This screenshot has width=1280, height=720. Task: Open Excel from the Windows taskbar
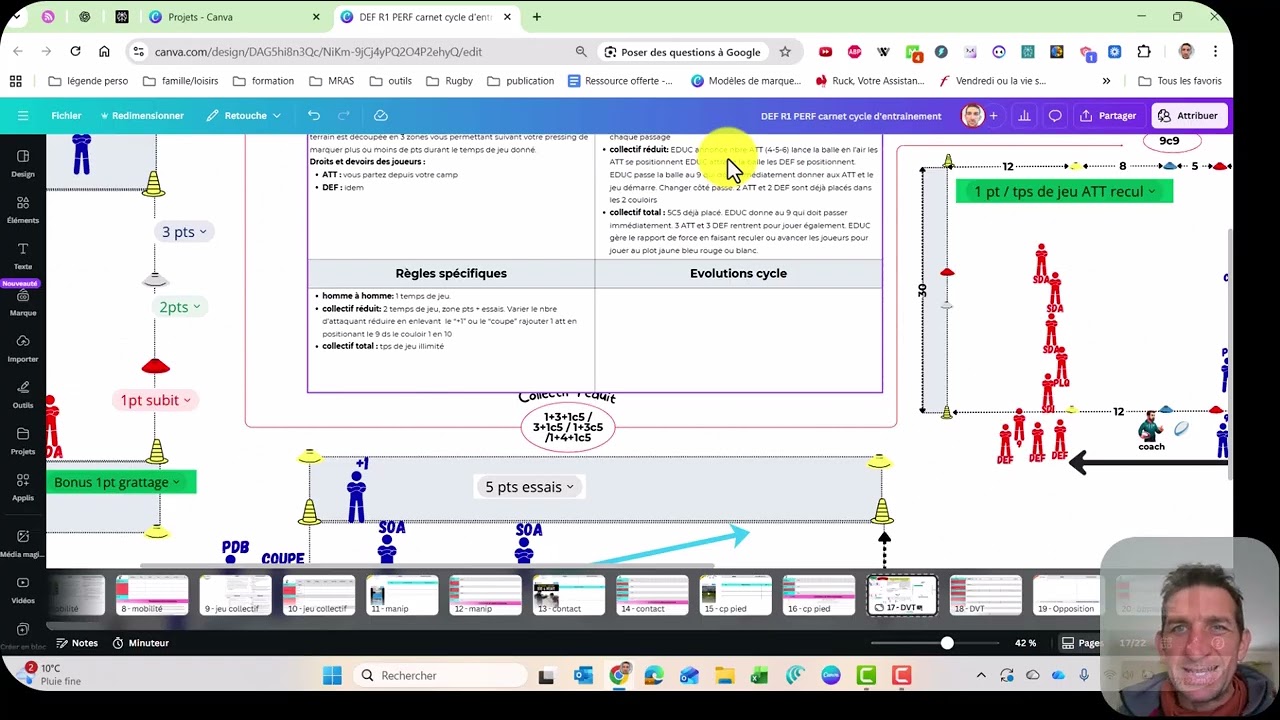(x=760, y=676)
